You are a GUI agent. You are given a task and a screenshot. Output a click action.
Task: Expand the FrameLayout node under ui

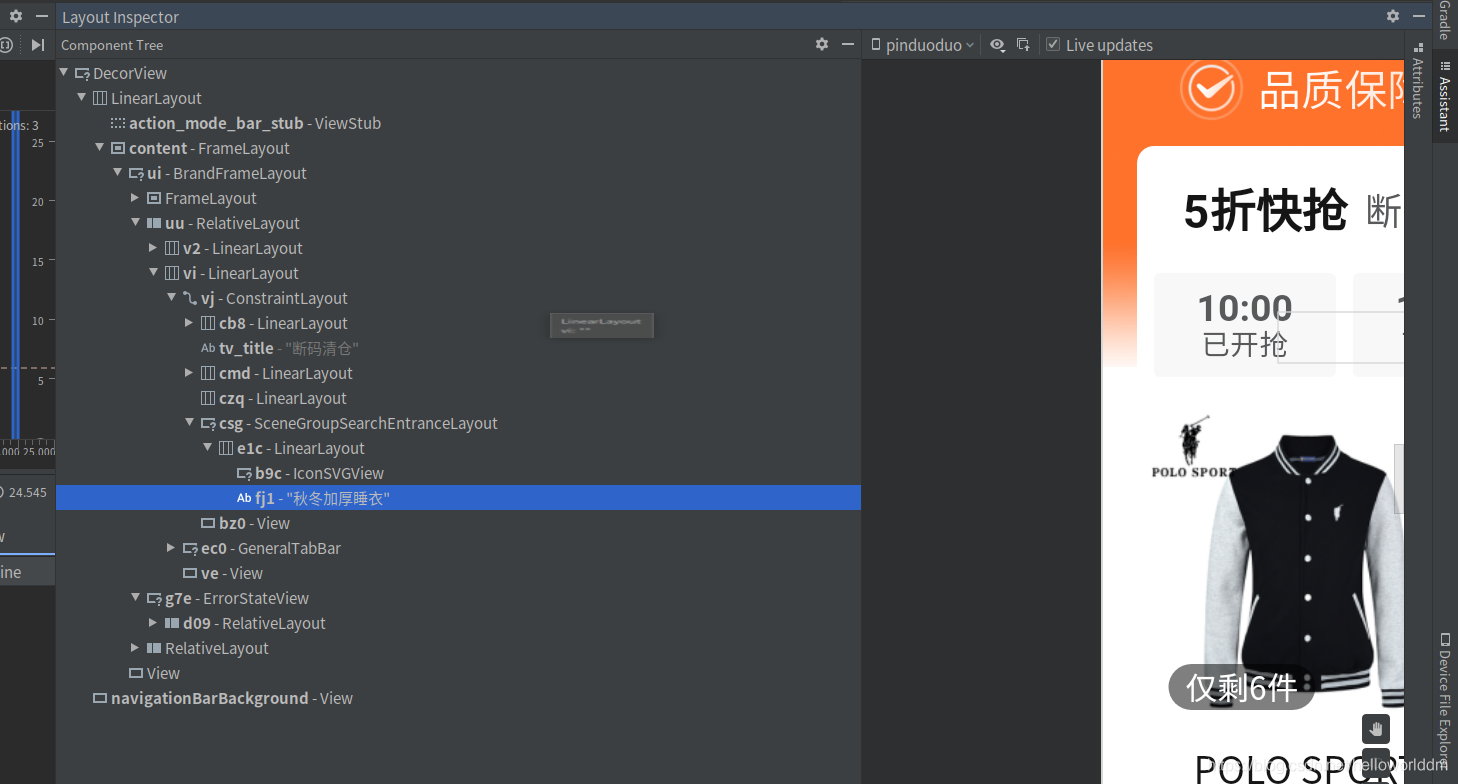pos(136,197)
